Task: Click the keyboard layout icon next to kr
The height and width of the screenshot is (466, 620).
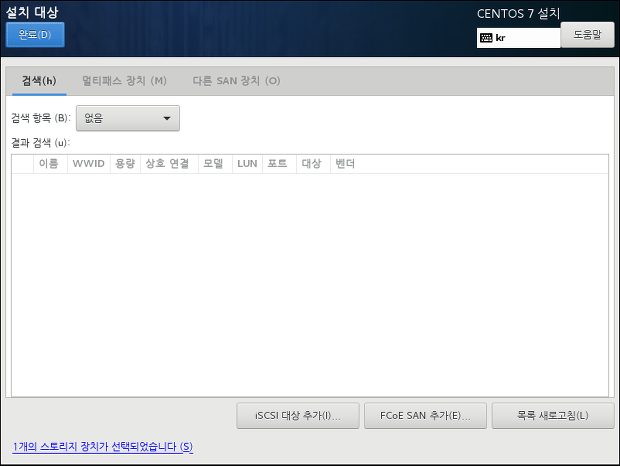Action: tap(486, 38)
